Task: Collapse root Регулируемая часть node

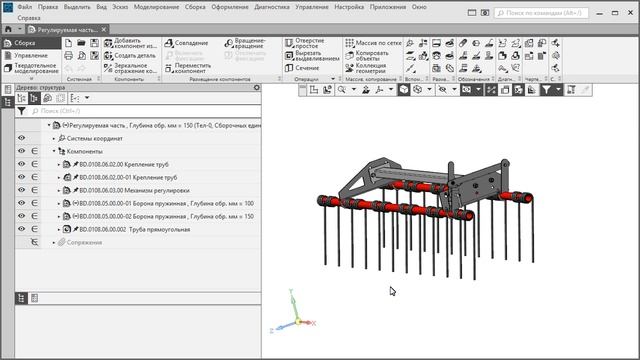Action: [x=49, y=125]
